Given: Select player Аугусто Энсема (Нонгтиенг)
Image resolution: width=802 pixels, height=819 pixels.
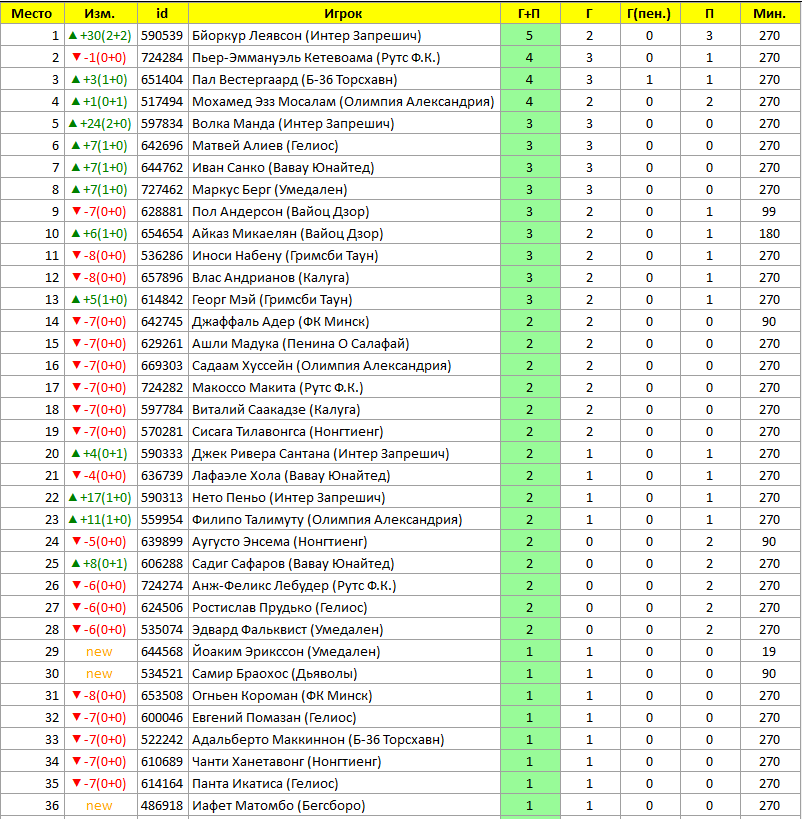Looking at the screenshot, I should (280, 541).
